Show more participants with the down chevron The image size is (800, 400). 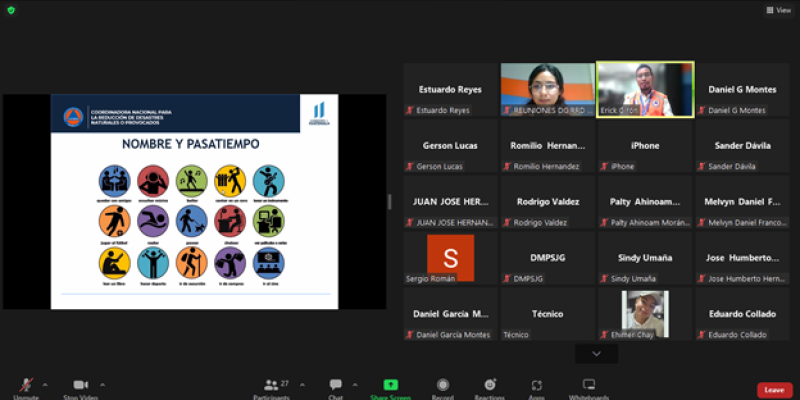597,353
